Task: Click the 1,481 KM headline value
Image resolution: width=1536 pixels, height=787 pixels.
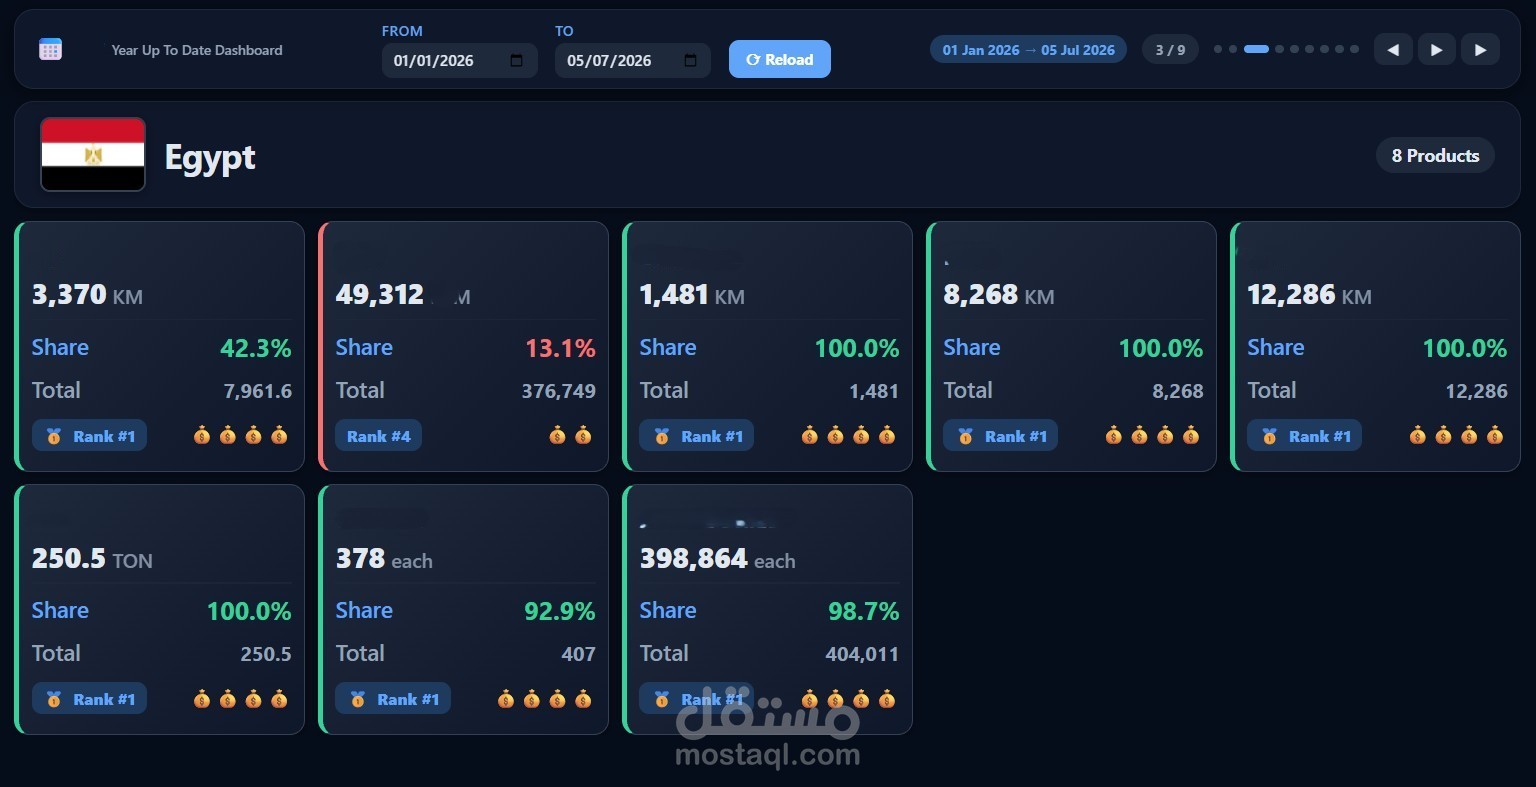Action: (x=692, y=295)
